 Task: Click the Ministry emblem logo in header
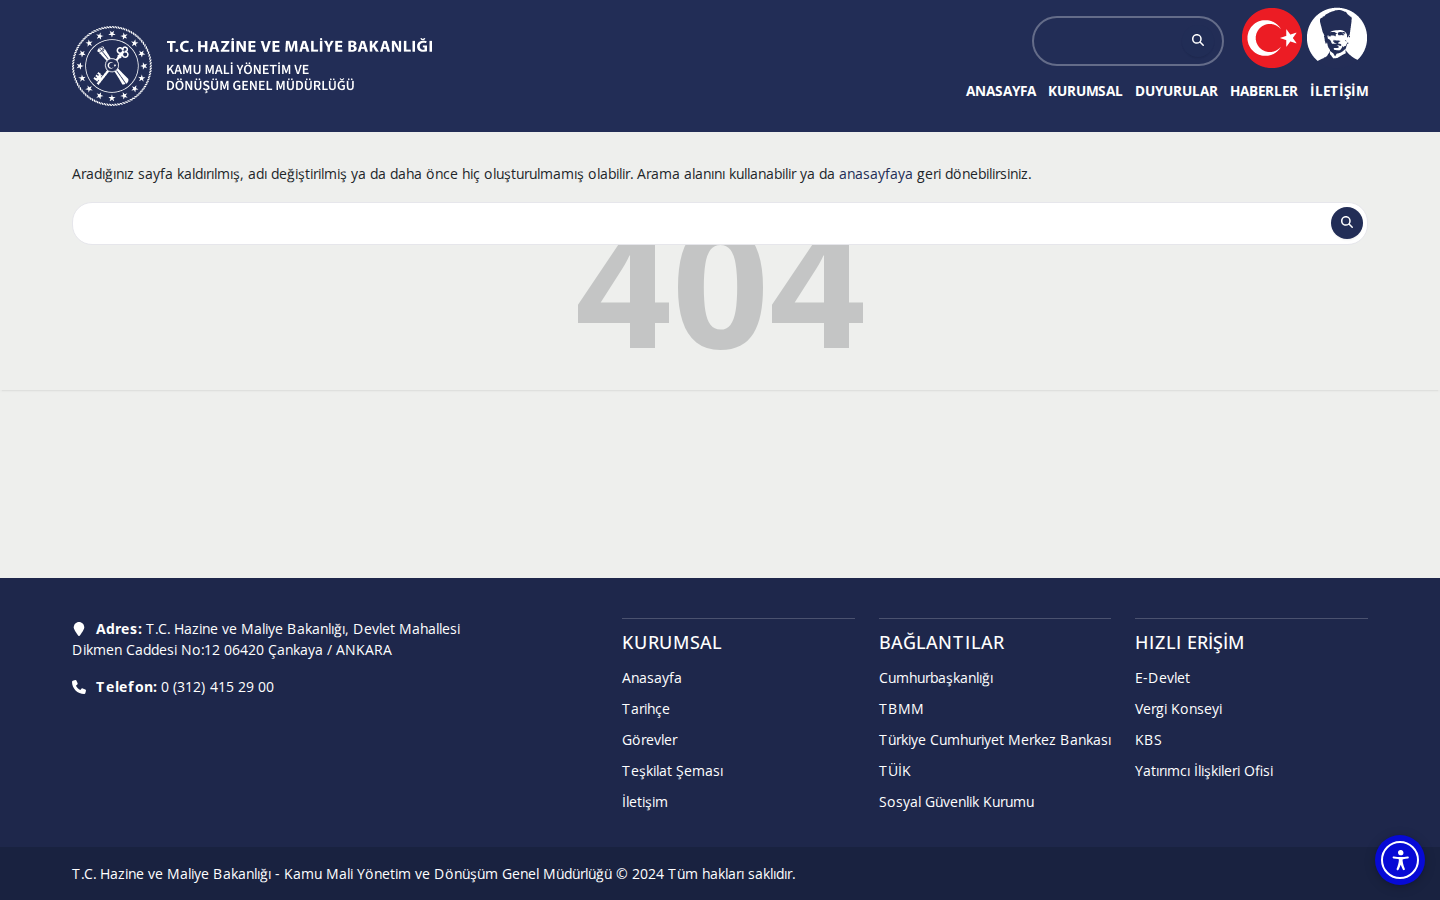(x=112, y=66)
